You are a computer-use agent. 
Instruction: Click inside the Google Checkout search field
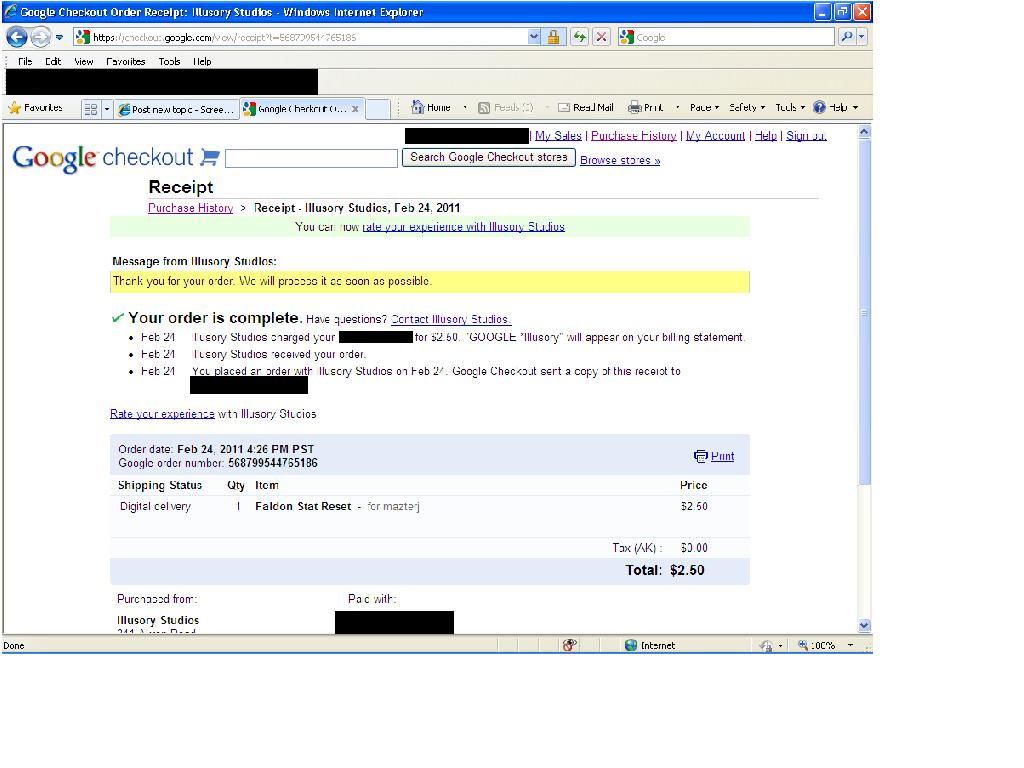[x=310, y=158]
